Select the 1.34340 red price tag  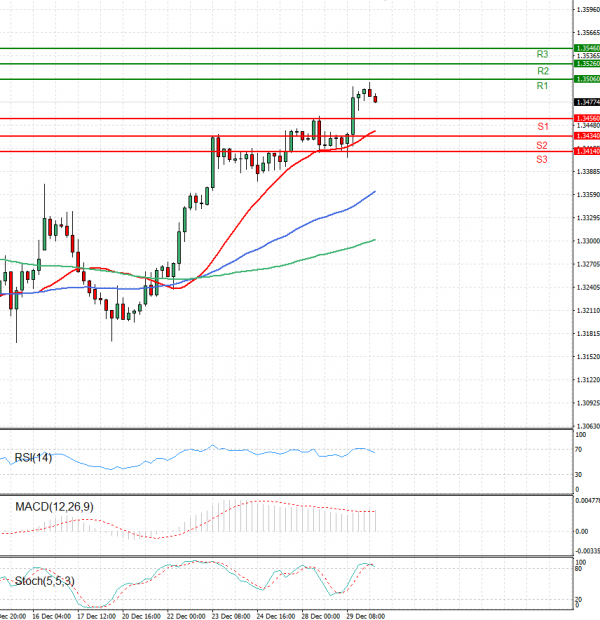click(x=587, y=135)
